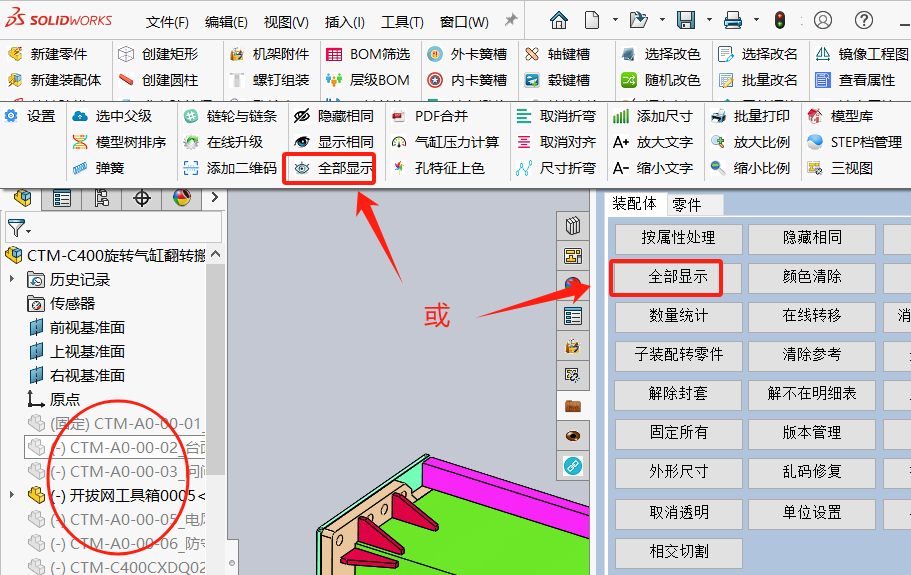Click the traffic light rebuild icon
The height and width of the screenshot is (575, 911).
[x=780, y=20]
